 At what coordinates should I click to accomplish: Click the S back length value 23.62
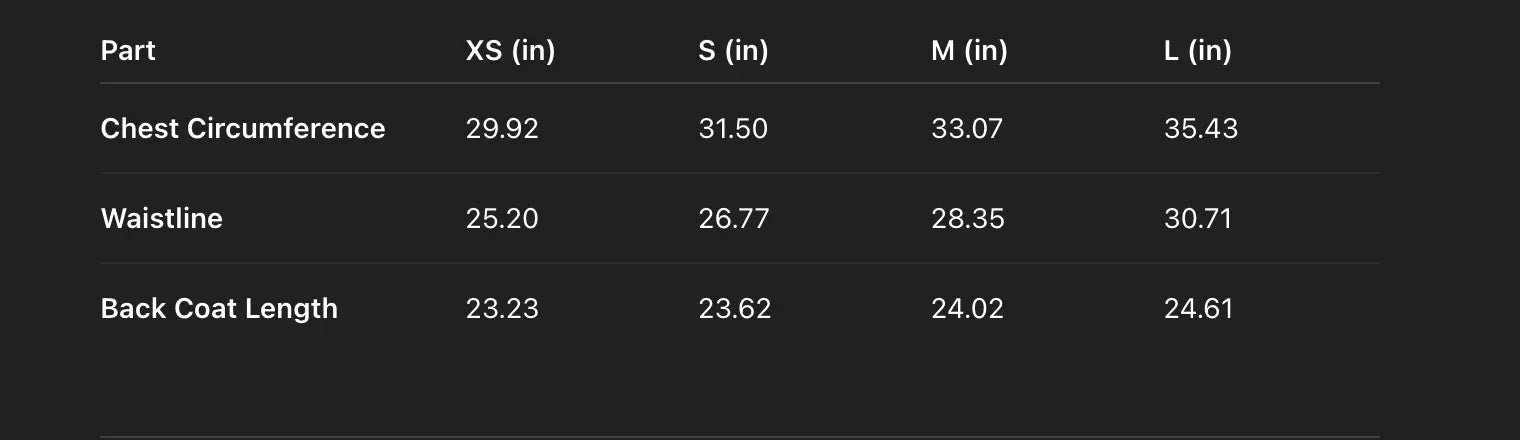point(735,309)
